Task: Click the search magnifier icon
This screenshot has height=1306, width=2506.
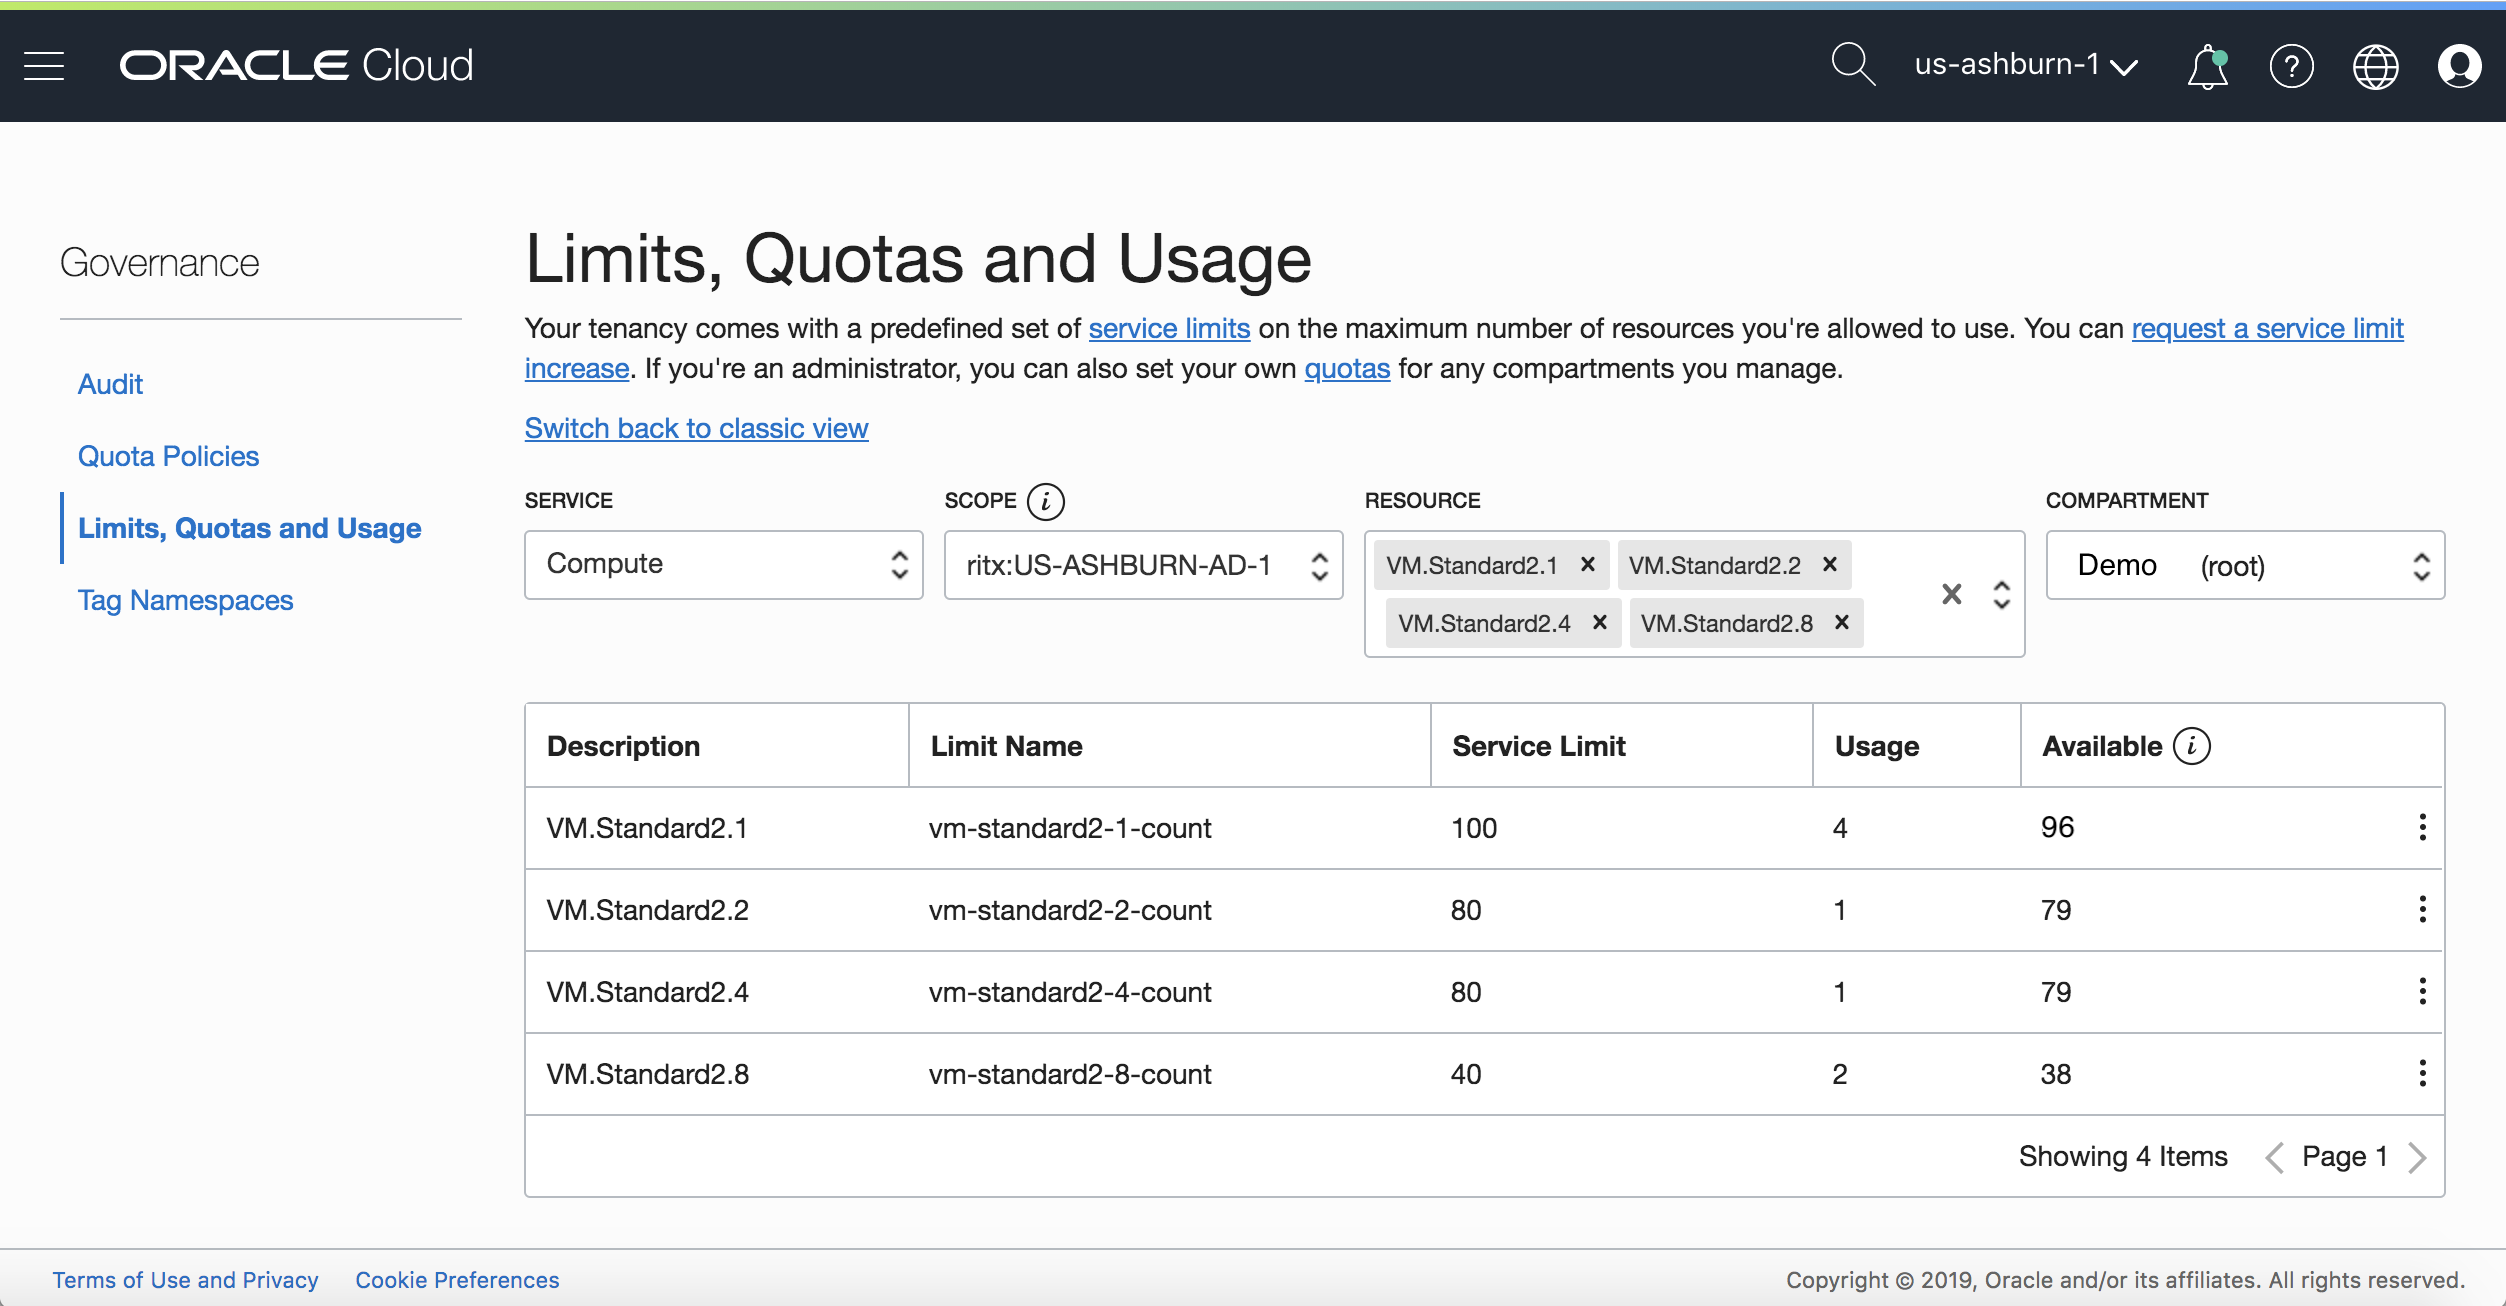Action: [x=1853, y=64]
